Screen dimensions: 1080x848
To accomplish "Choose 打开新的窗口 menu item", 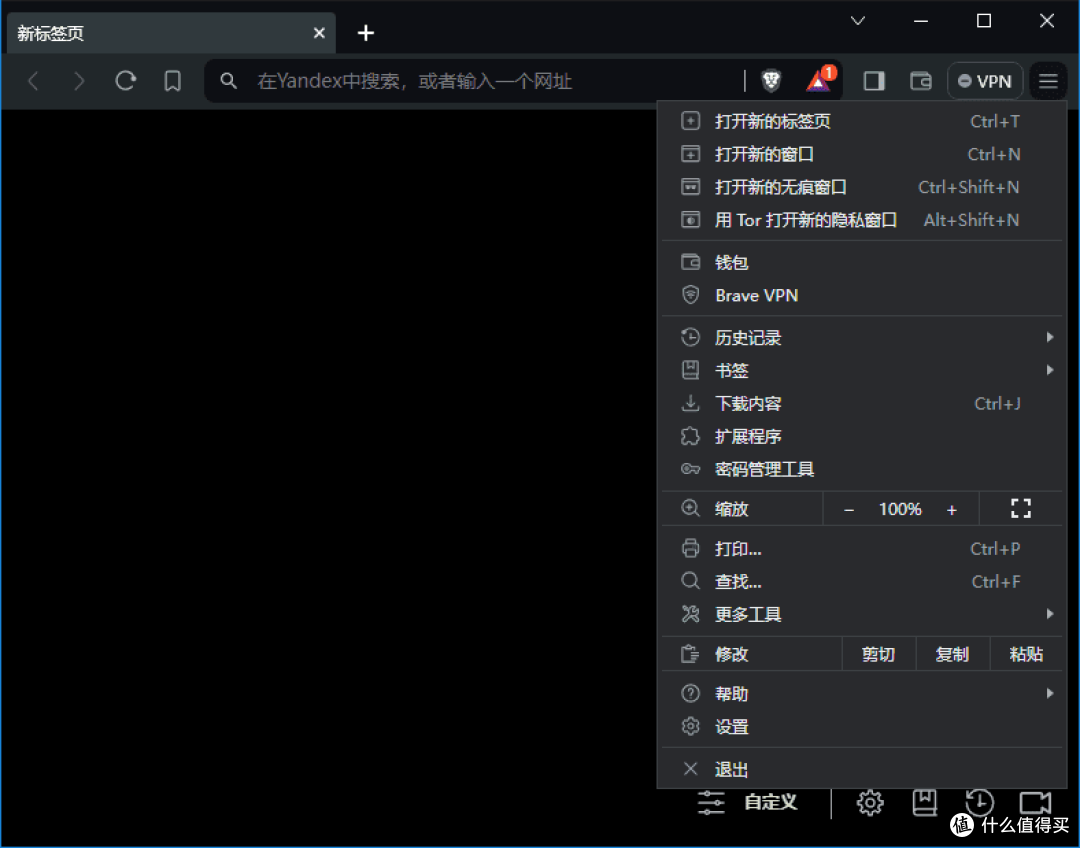I will [861, 154].
